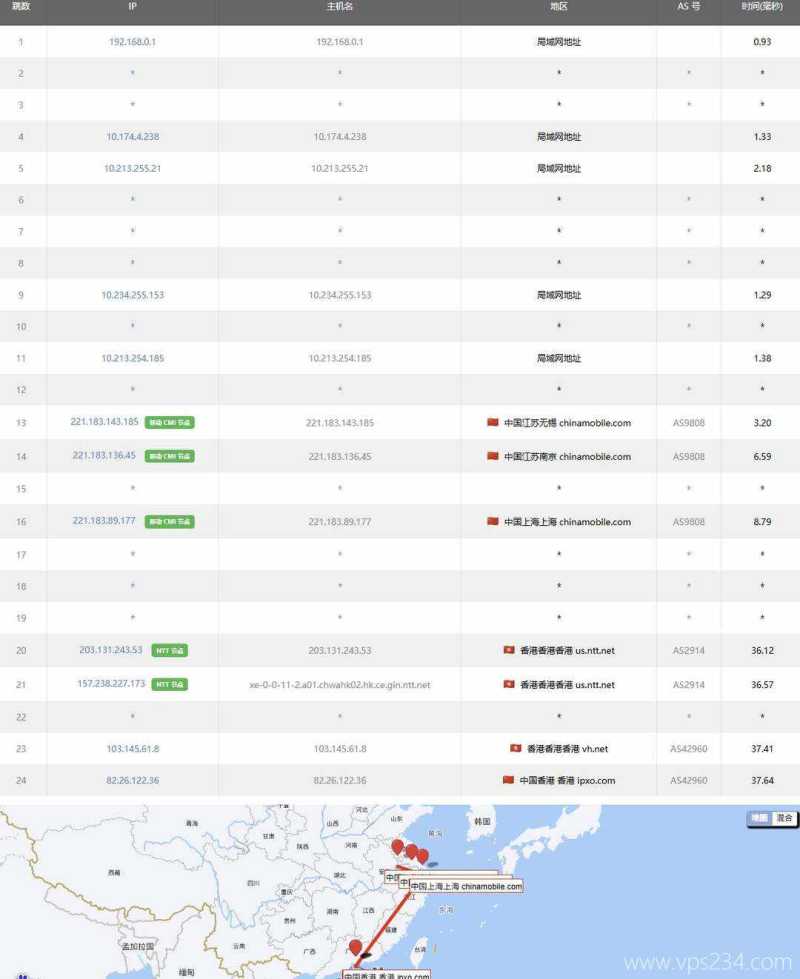The width and height of the screenshot is (800, 979).
Task: Select the NTT badge beside 157.238.227.173
Action: (x=169, y=685)
